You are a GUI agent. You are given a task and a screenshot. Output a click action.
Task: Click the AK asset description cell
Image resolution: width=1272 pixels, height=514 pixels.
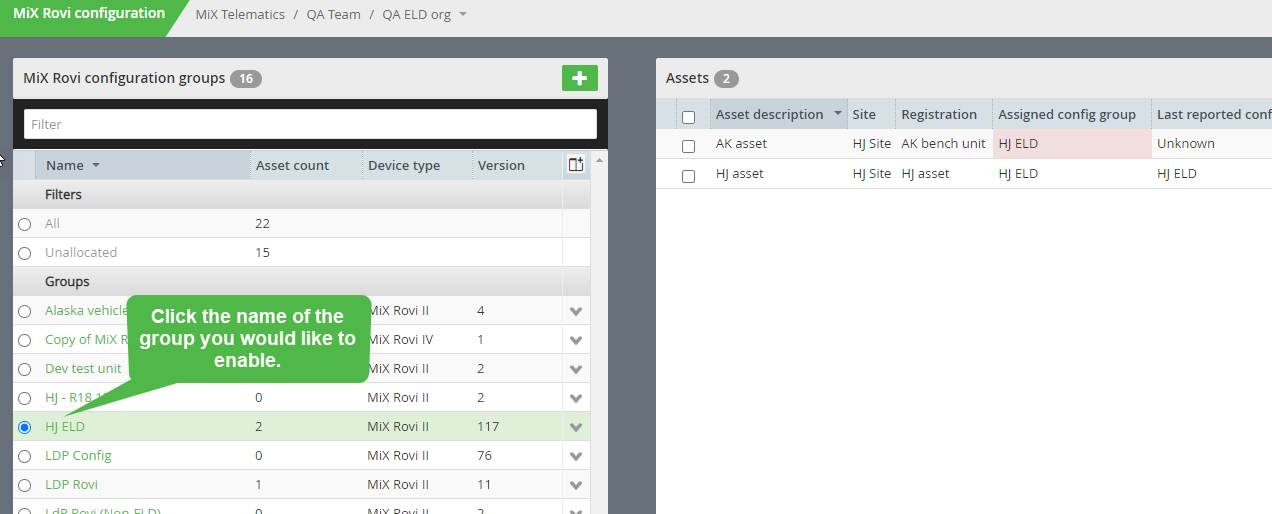pyautogui.click(x=741, y=143)
